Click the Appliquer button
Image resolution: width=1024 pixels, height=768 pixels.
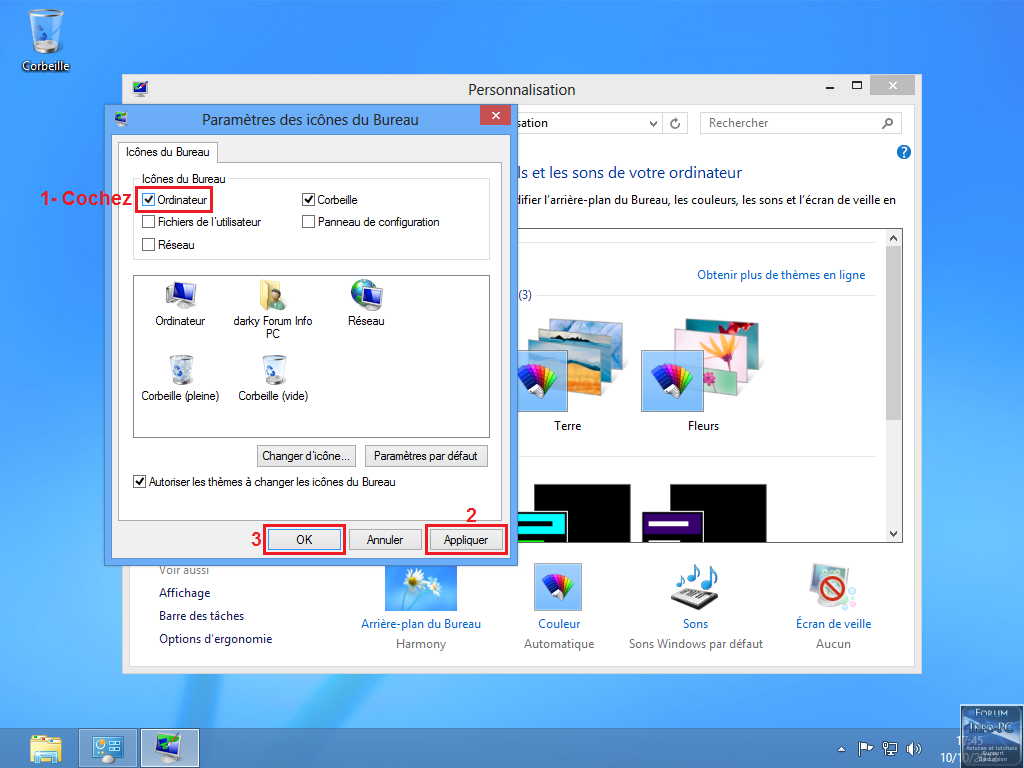466,540
